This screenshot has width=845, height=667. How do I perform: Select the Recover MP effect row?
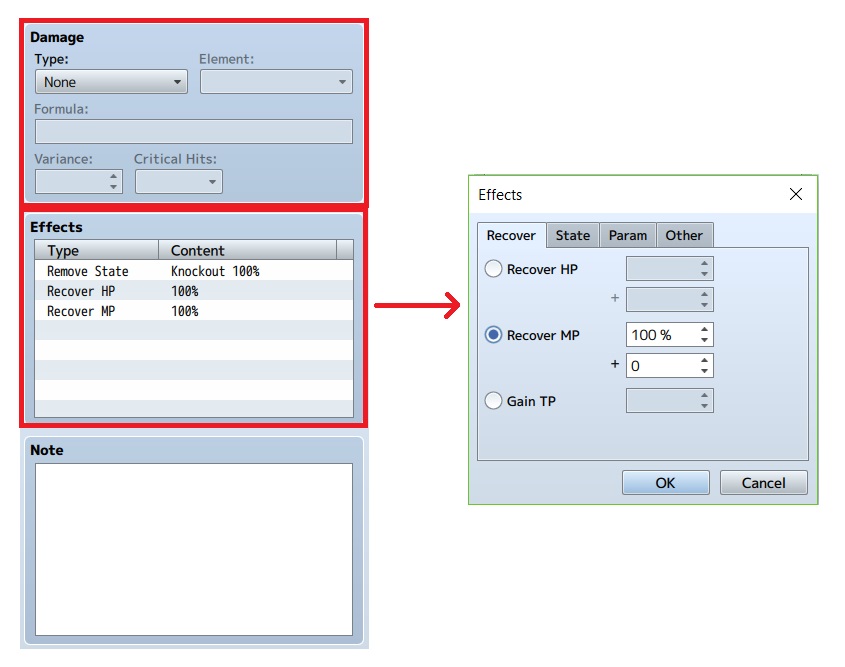click(194, 311)
